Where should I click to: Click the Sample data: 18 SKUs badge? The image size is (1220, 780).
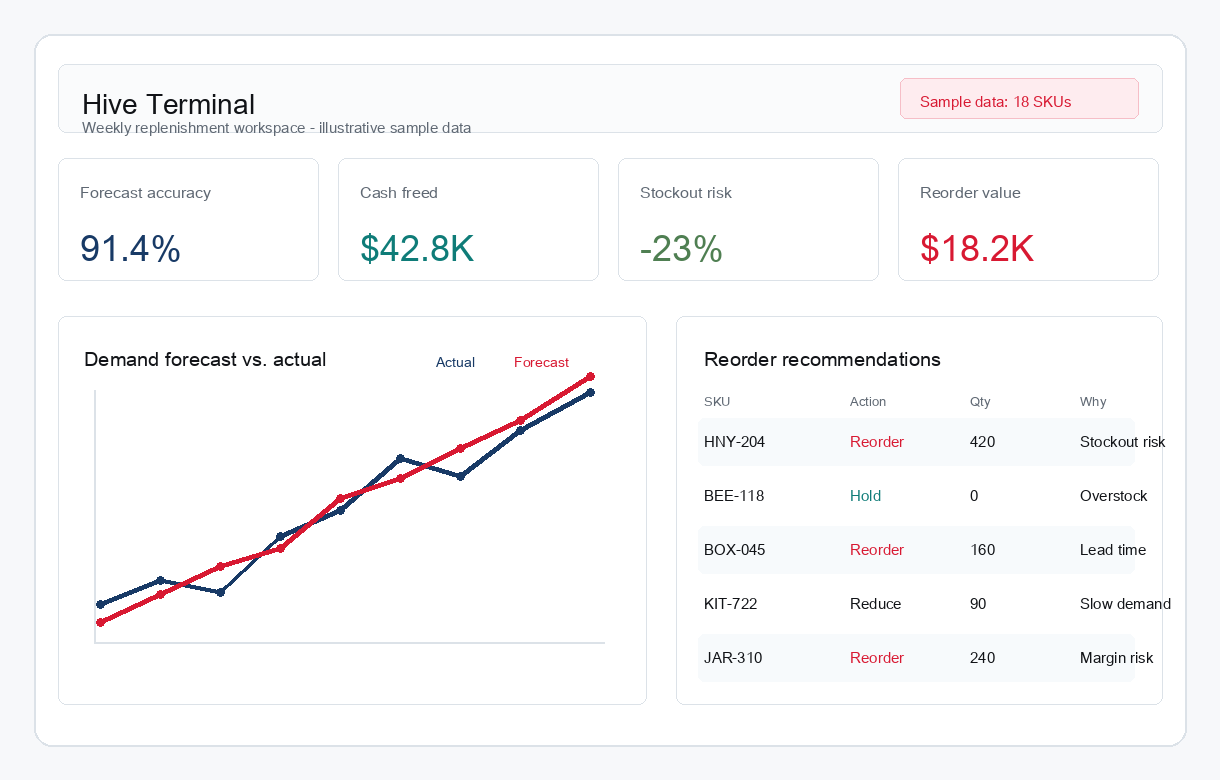pyautogui.click(x=1019, y=99)
